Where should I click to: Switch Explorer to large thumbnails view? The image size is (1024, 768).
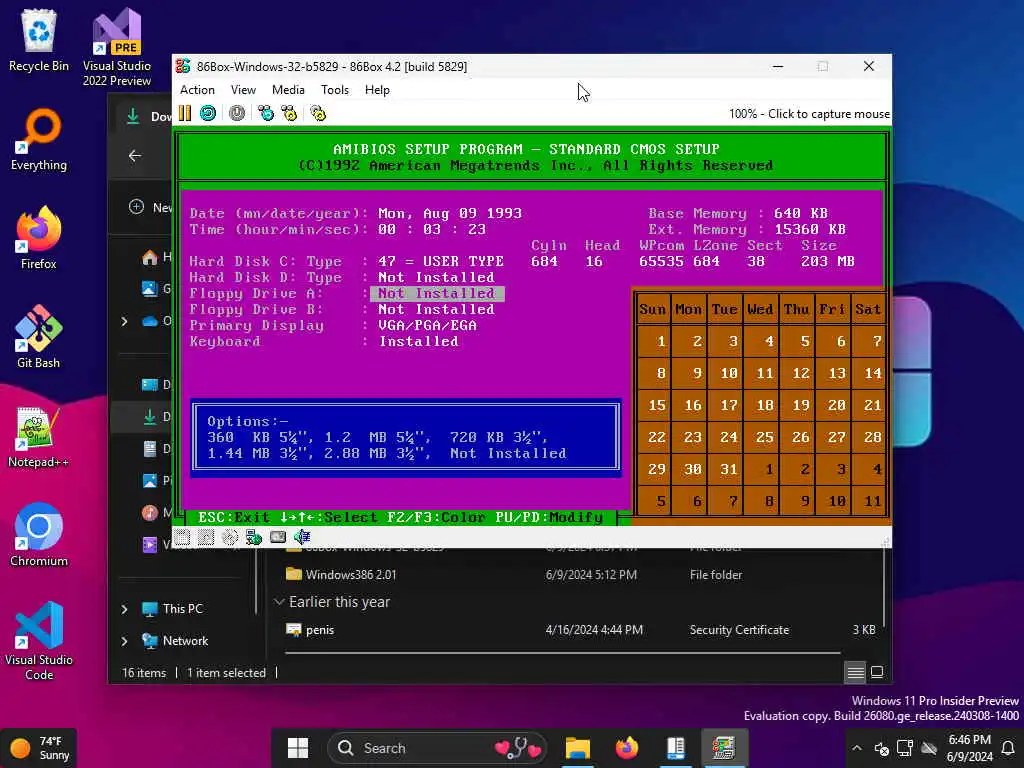pyautogui.click(x=877, y=672)
